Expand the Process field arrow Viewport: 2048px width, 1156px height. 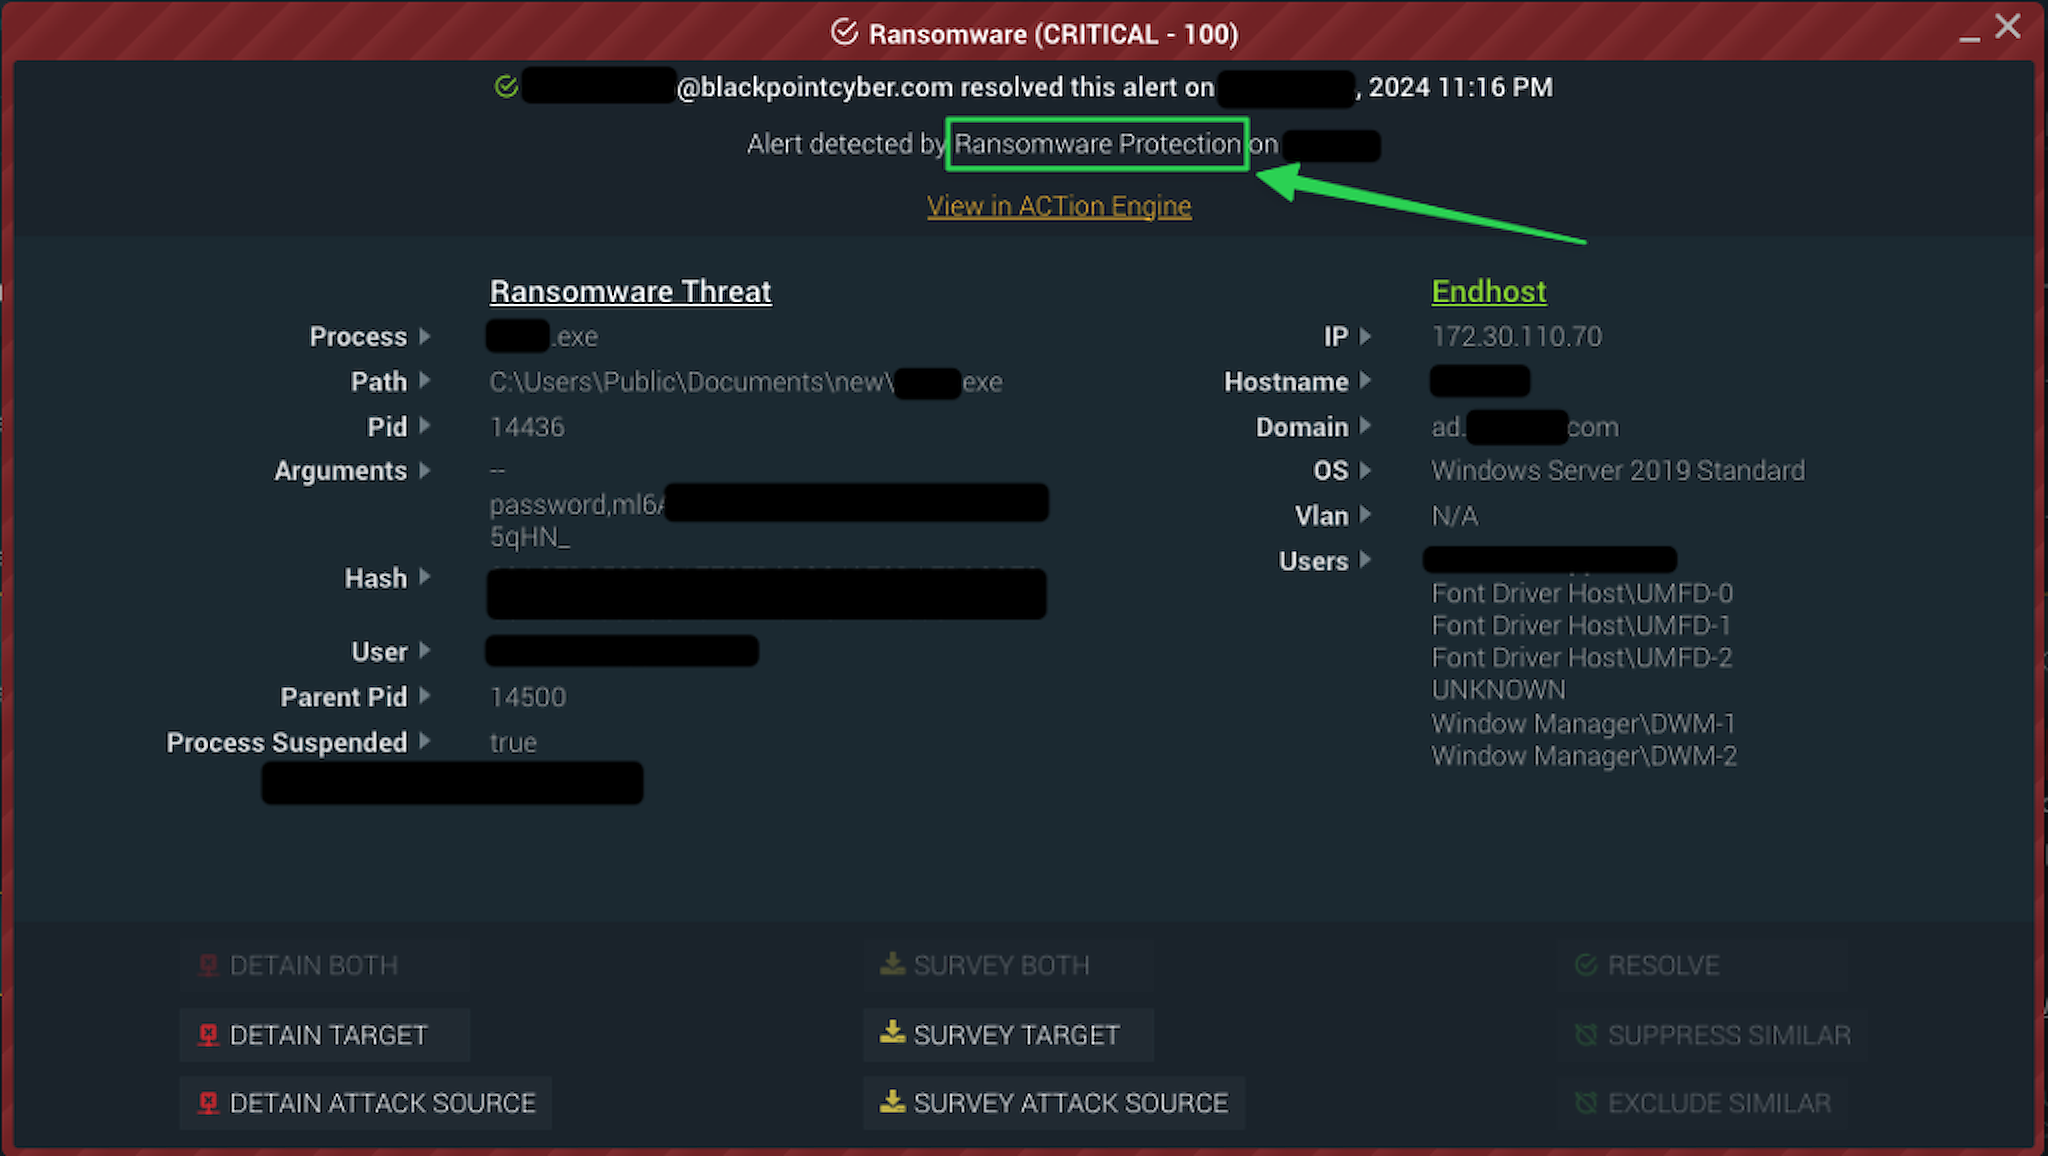[x=425, y=336]
